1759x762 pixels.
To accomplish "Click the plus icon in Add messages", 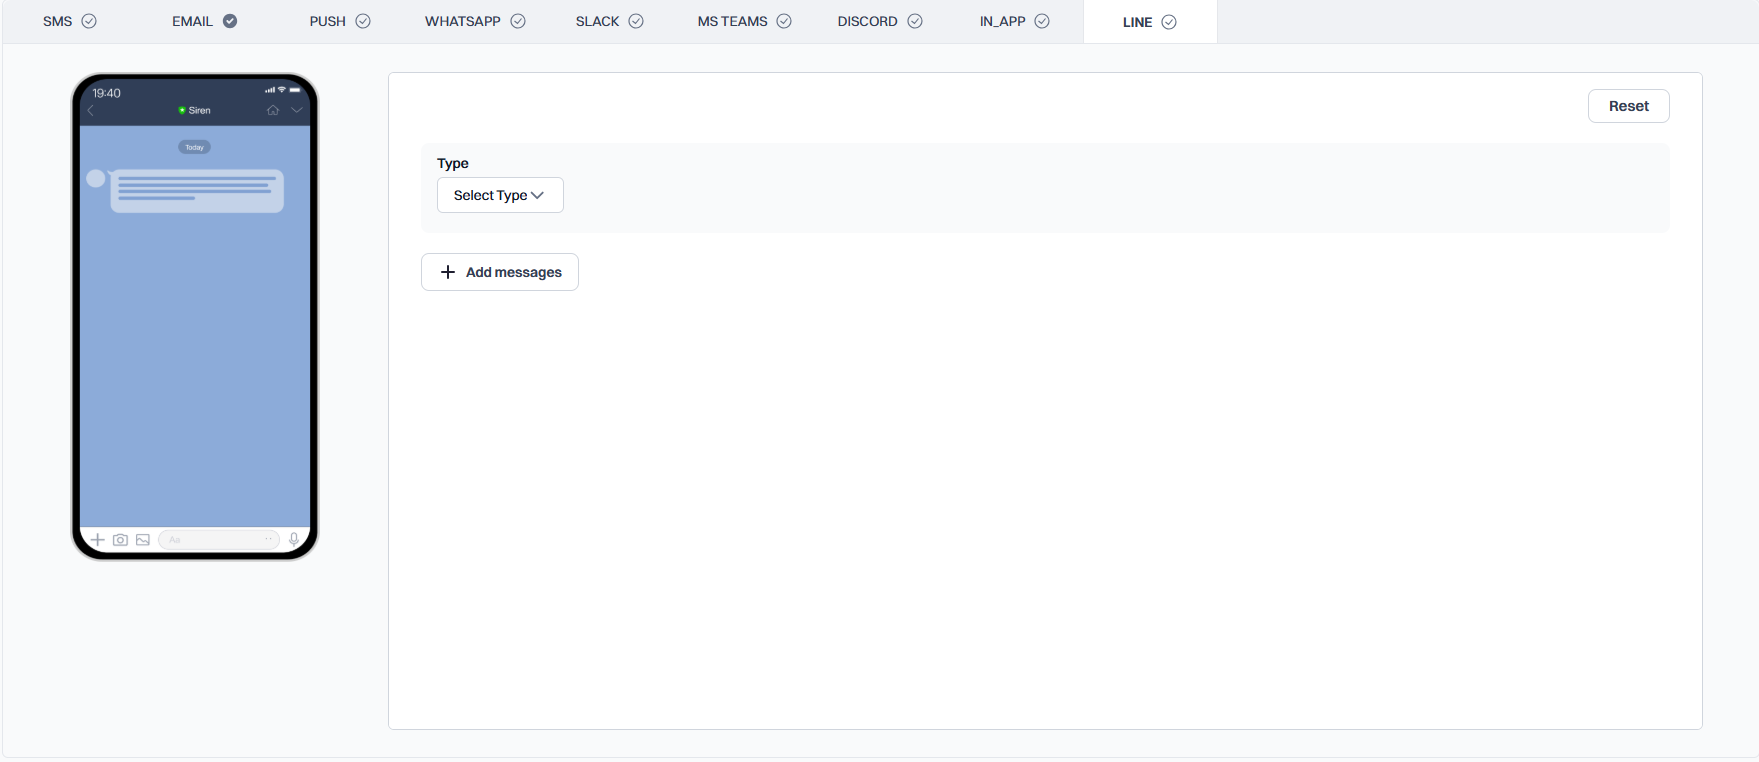I will click(x=448, y=272).
